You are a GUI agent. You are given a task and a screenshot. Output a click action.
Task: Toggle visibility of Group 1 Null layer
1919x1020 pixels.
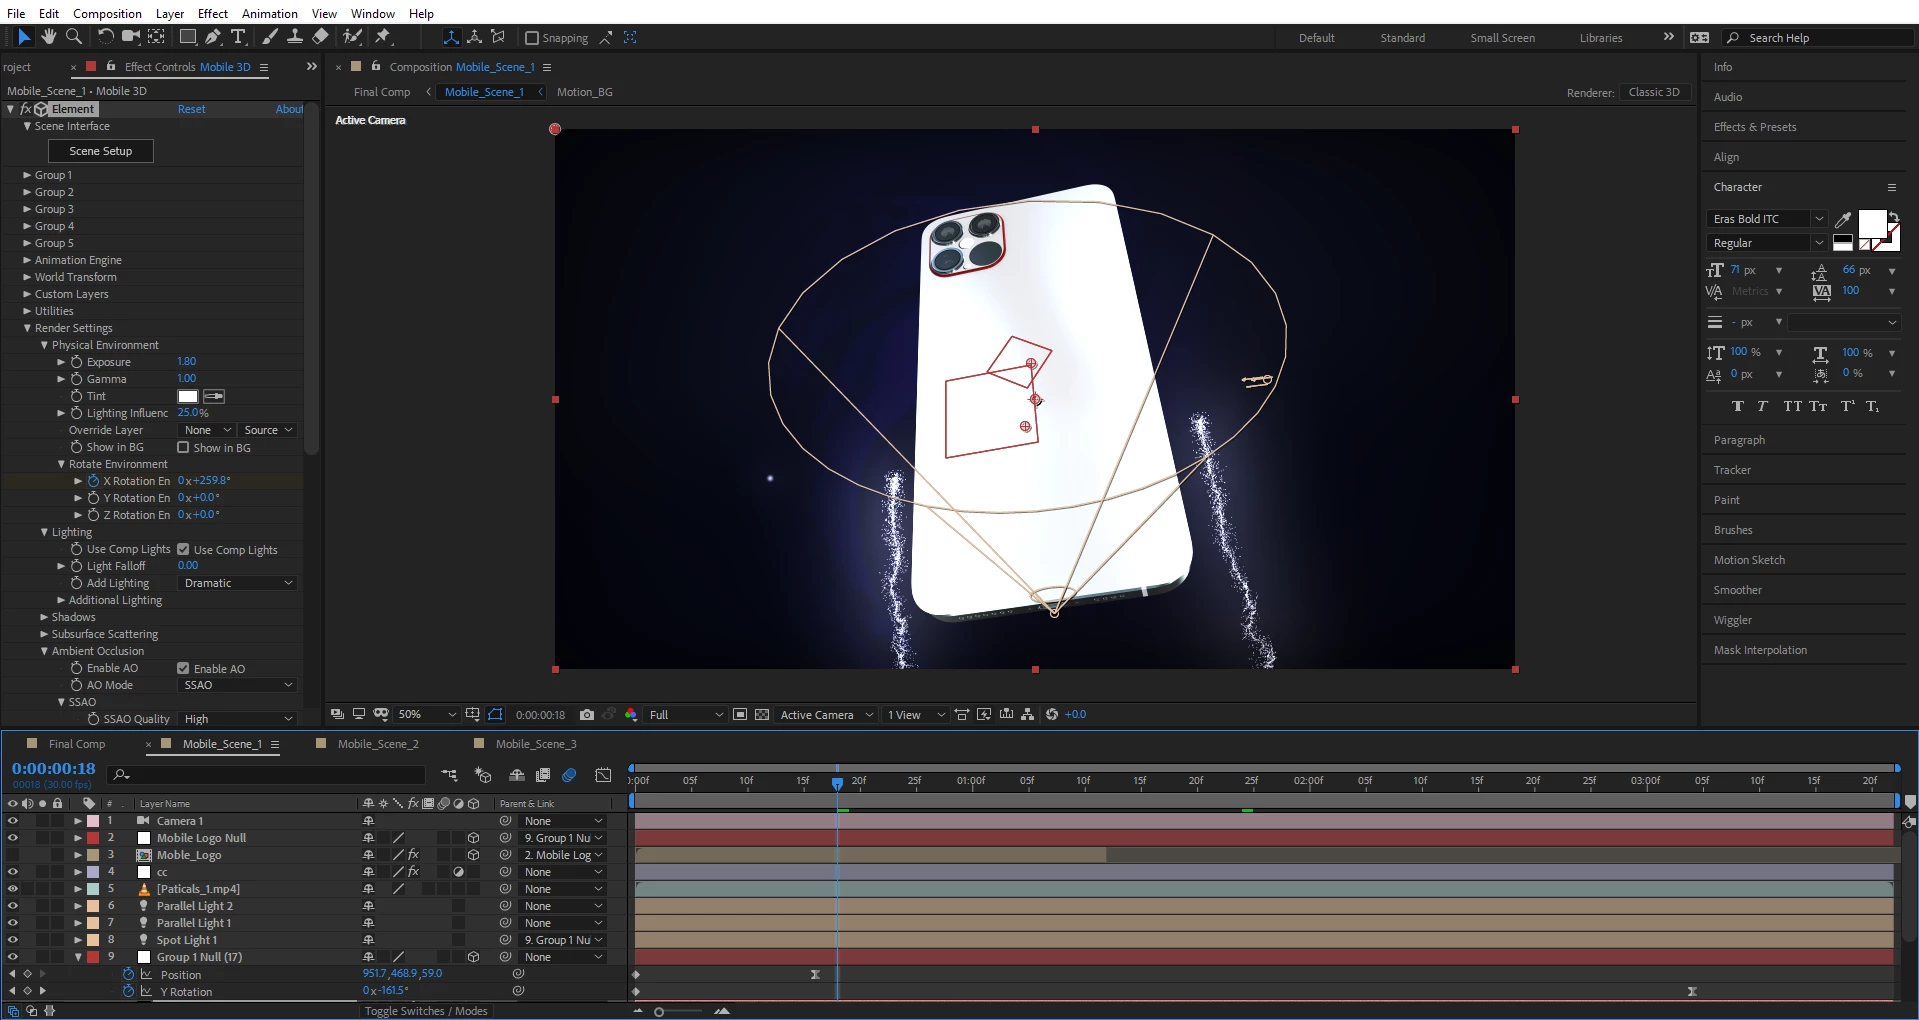click(x=12, y=957)
